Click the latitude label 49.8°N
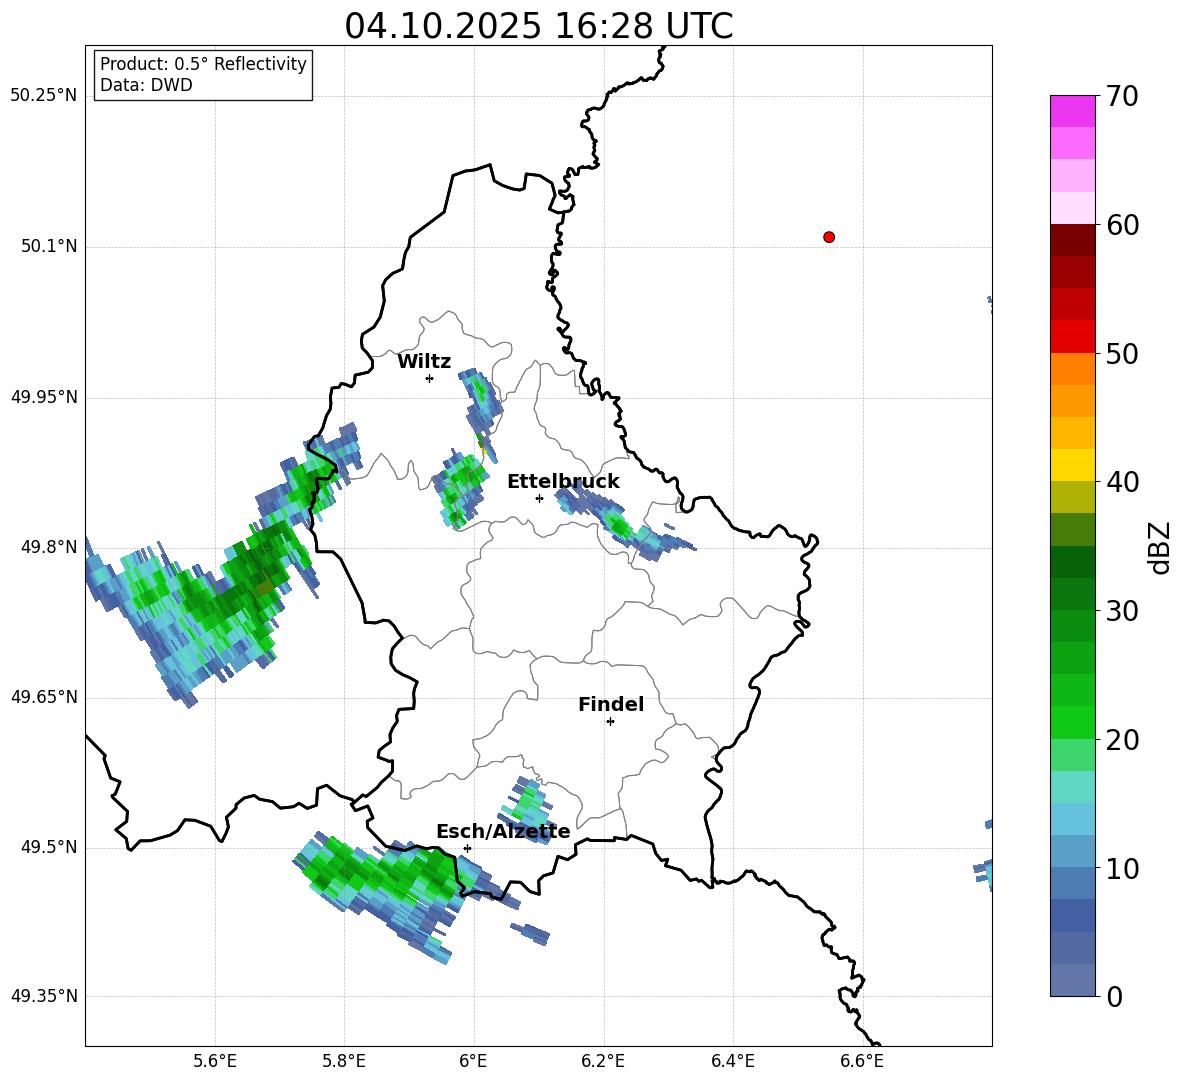The width and height of the screenshot is (1184, 1081). point(49,547)
